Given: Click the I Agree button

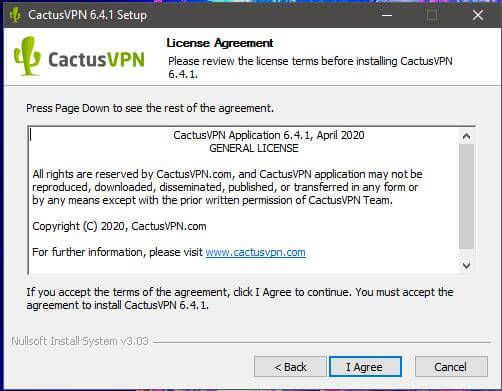Looking at the screenshot, I should (x=365, y=367).
